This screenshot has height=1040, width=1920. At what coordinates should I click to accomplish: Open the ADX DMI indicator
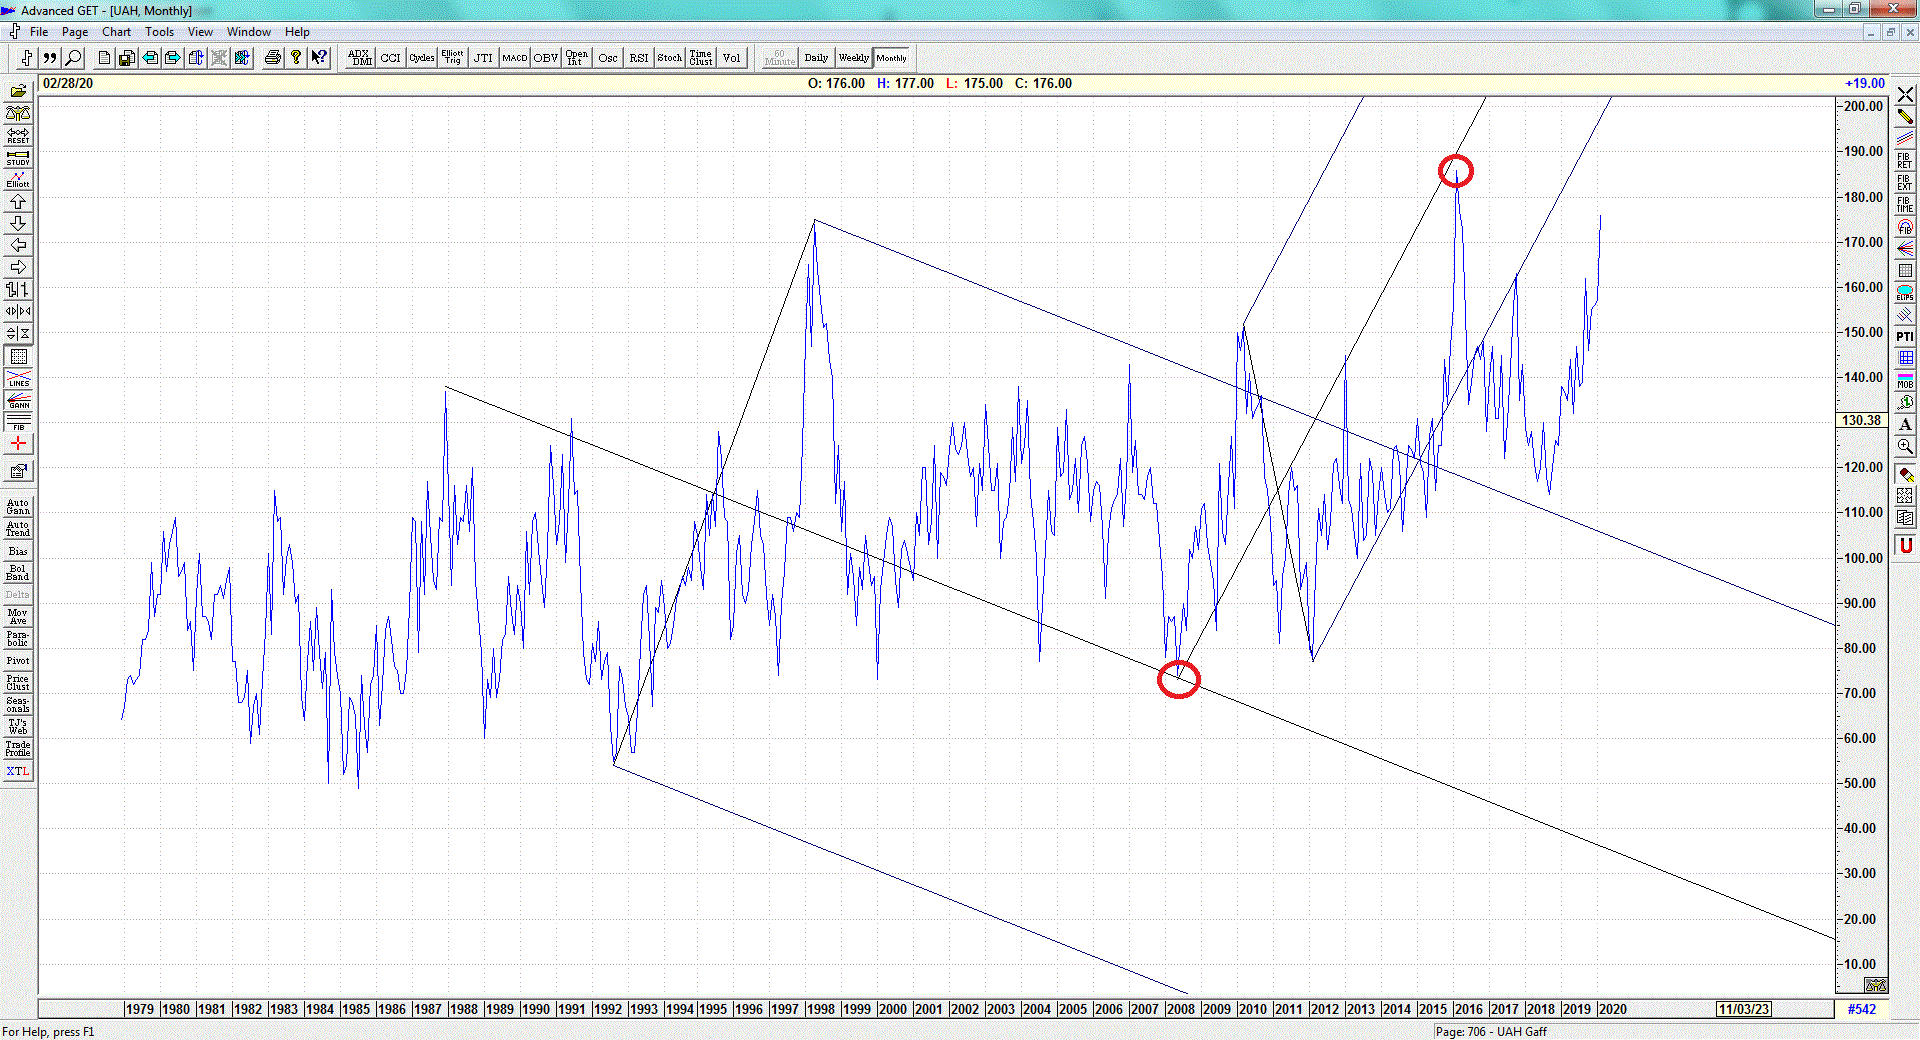360,58
